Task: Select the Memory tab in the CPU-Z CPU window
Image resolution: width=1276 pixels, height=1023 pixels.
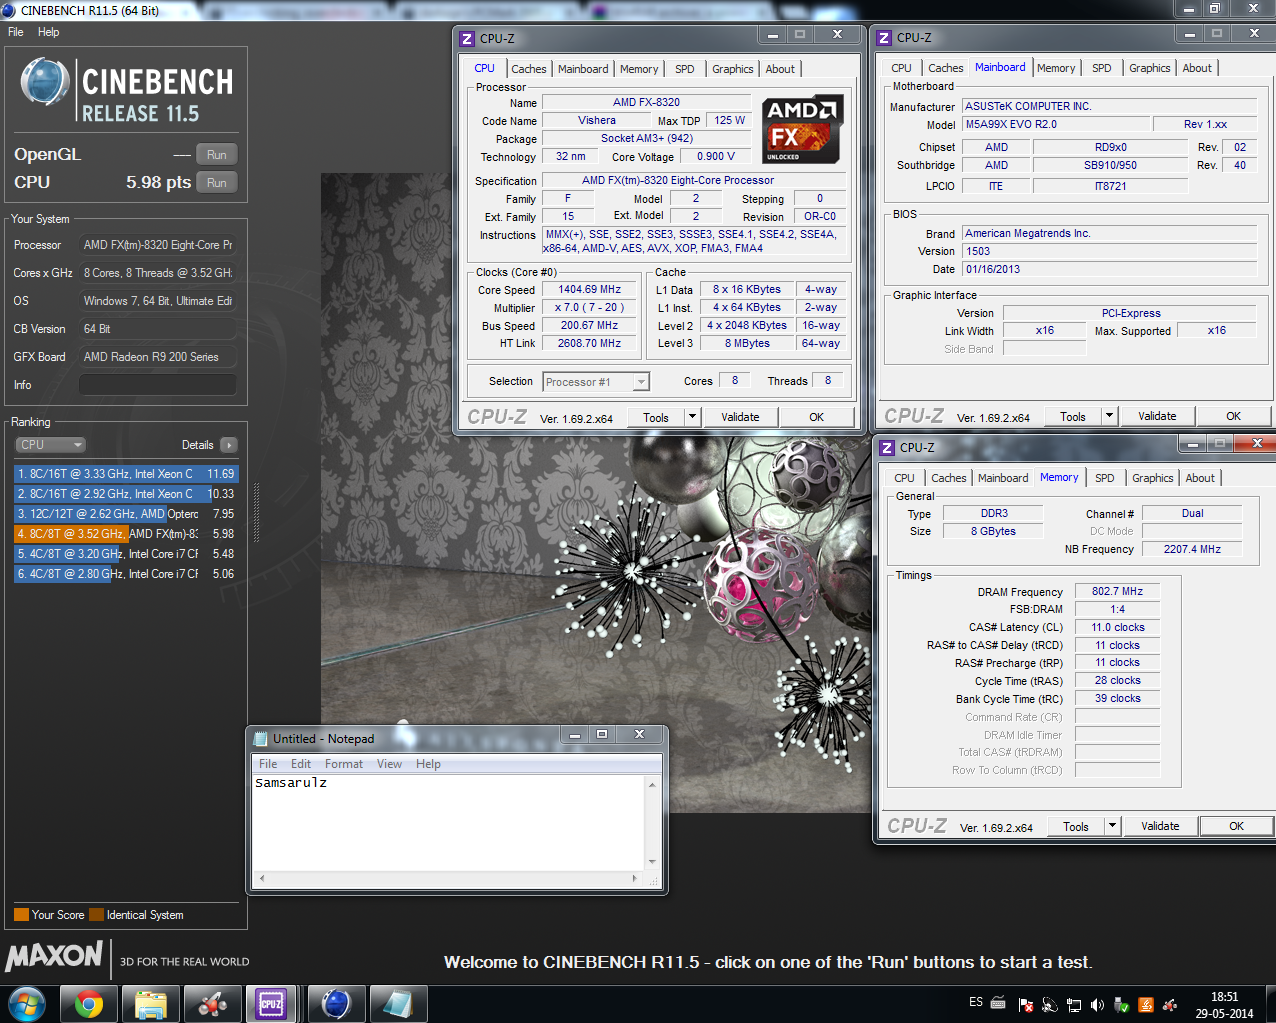Action: tap(639, 69)
